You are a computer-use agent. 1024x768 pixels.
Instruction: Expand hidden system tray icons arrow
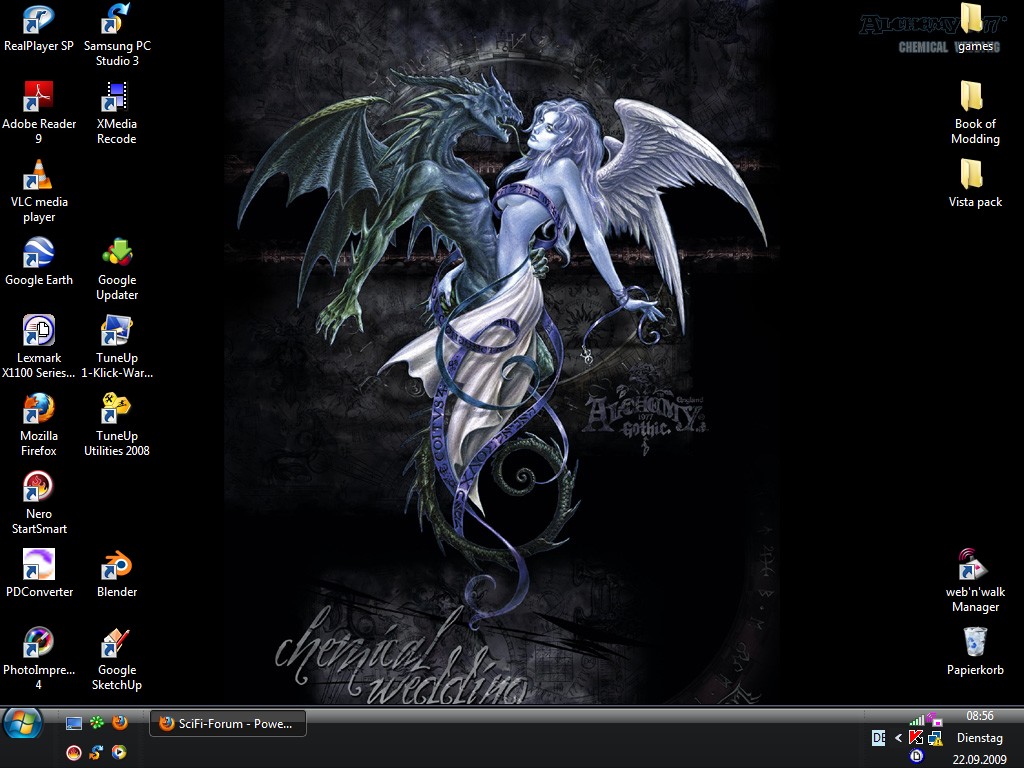898,738
